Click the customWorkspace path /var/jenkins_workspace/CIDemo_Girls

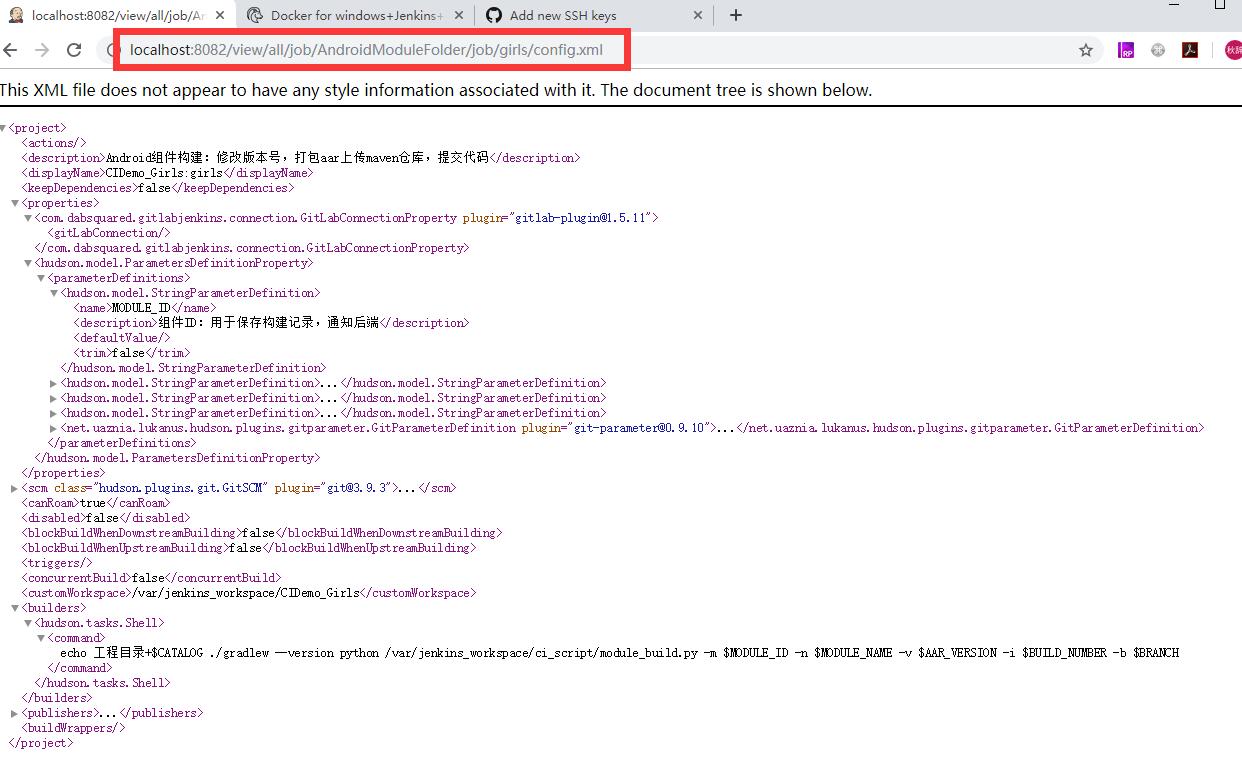pyautogui.click(x=245, y=593)
